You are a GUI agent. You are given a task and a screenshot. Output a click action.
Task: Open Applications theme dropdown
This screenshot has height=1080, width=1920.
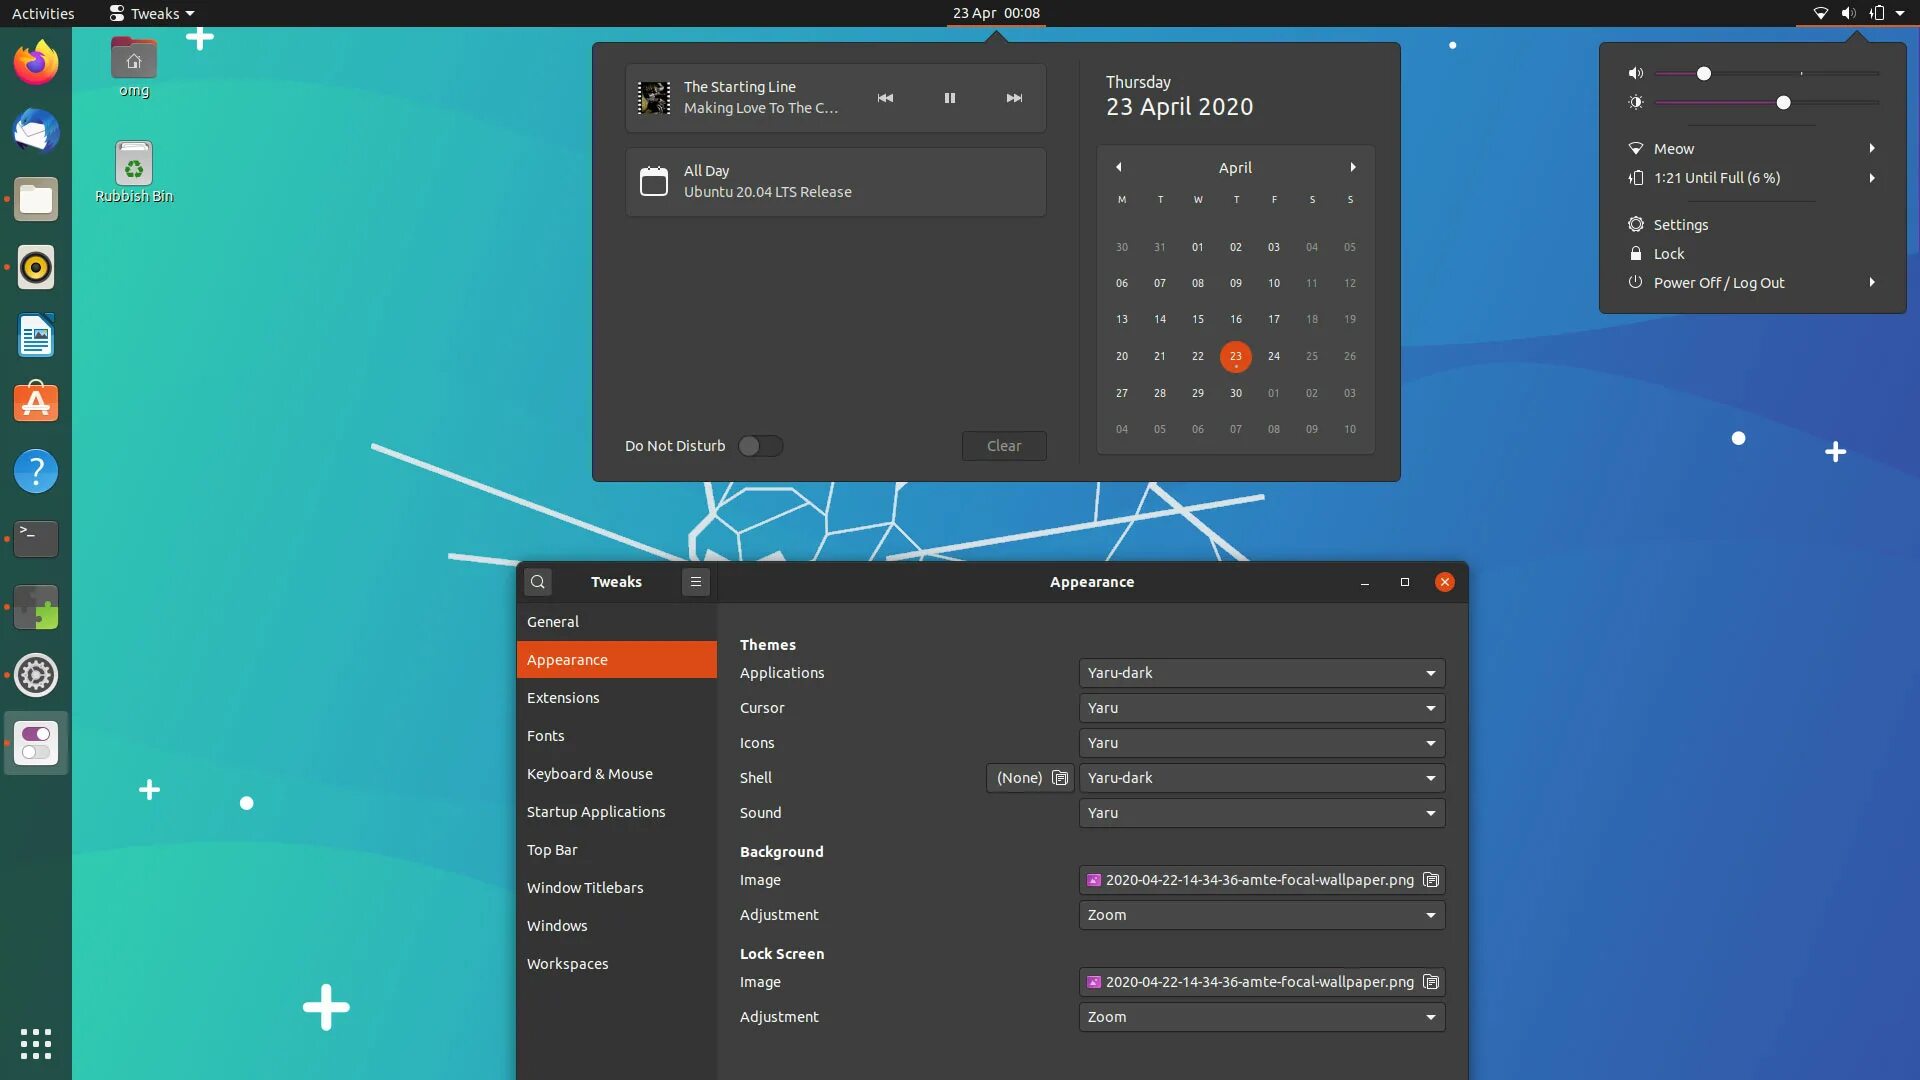(1262, 673)
